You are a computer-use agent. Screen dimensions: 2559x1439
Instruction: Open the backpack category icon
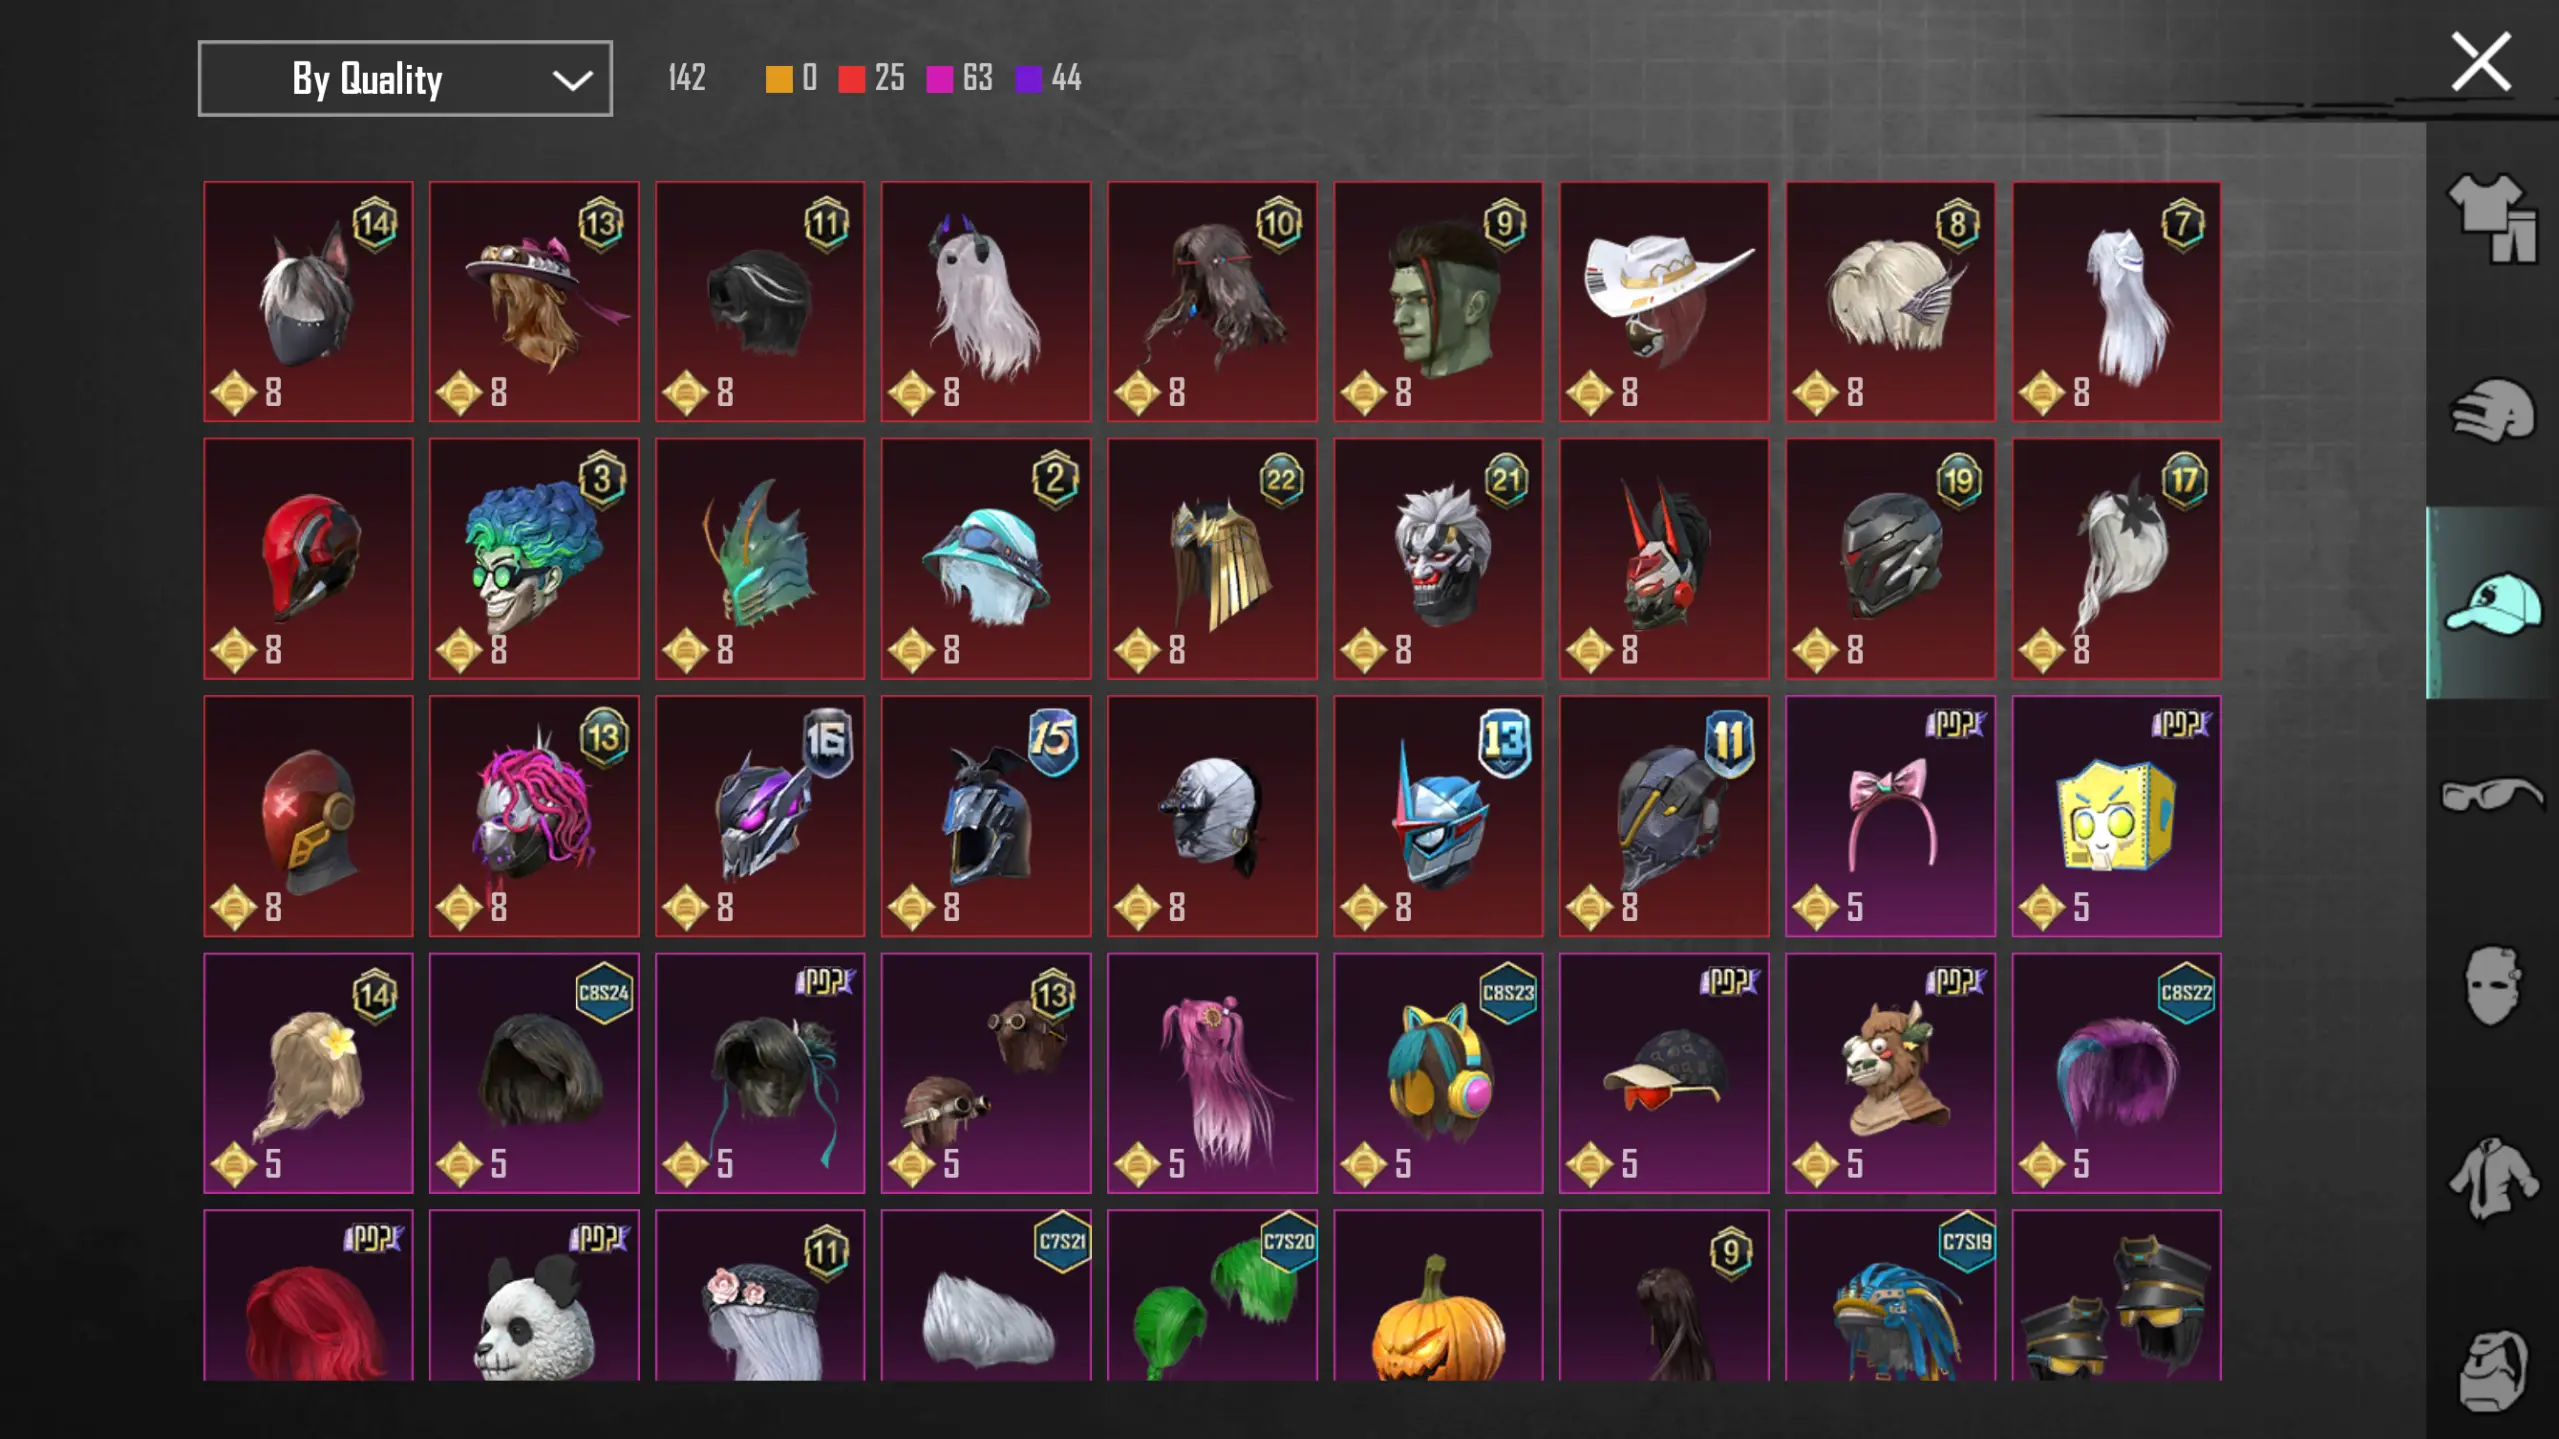click(2492, 1370)
